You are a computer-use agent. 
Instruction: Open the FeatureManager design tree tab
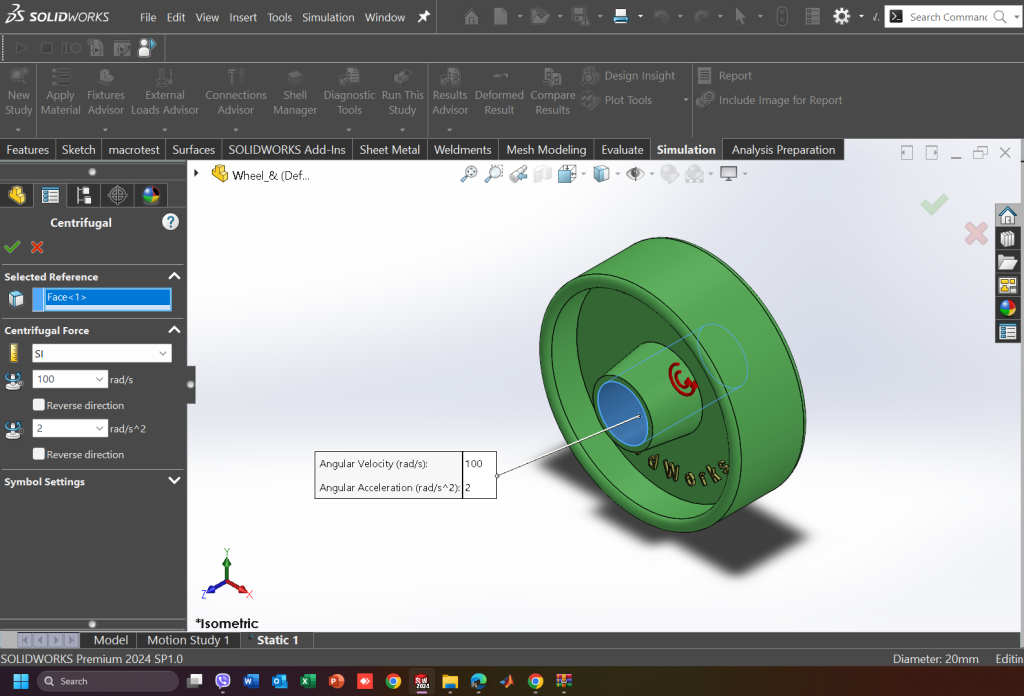[16, 195]
